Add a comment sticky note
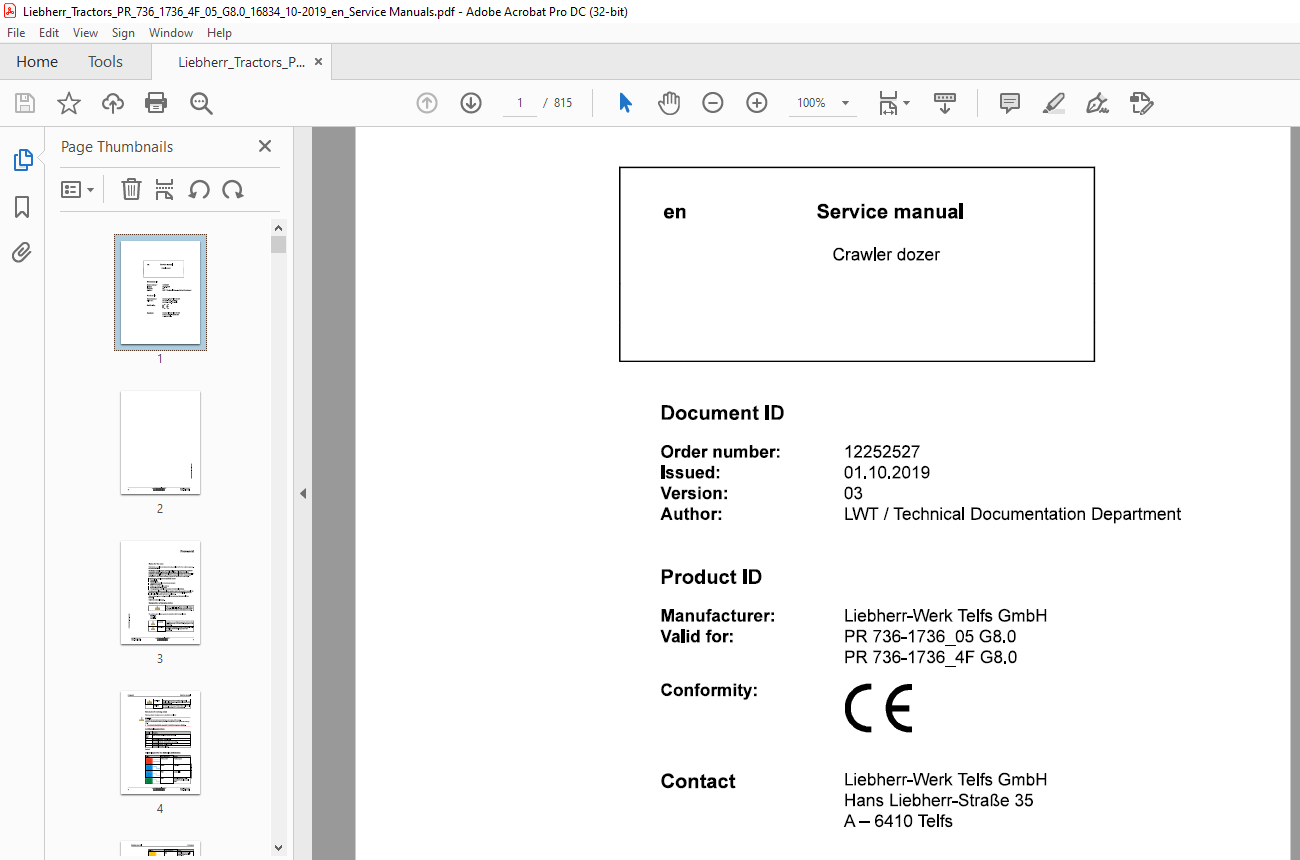This screenshot has height=860, width=1300. [x=1010, y=103]
